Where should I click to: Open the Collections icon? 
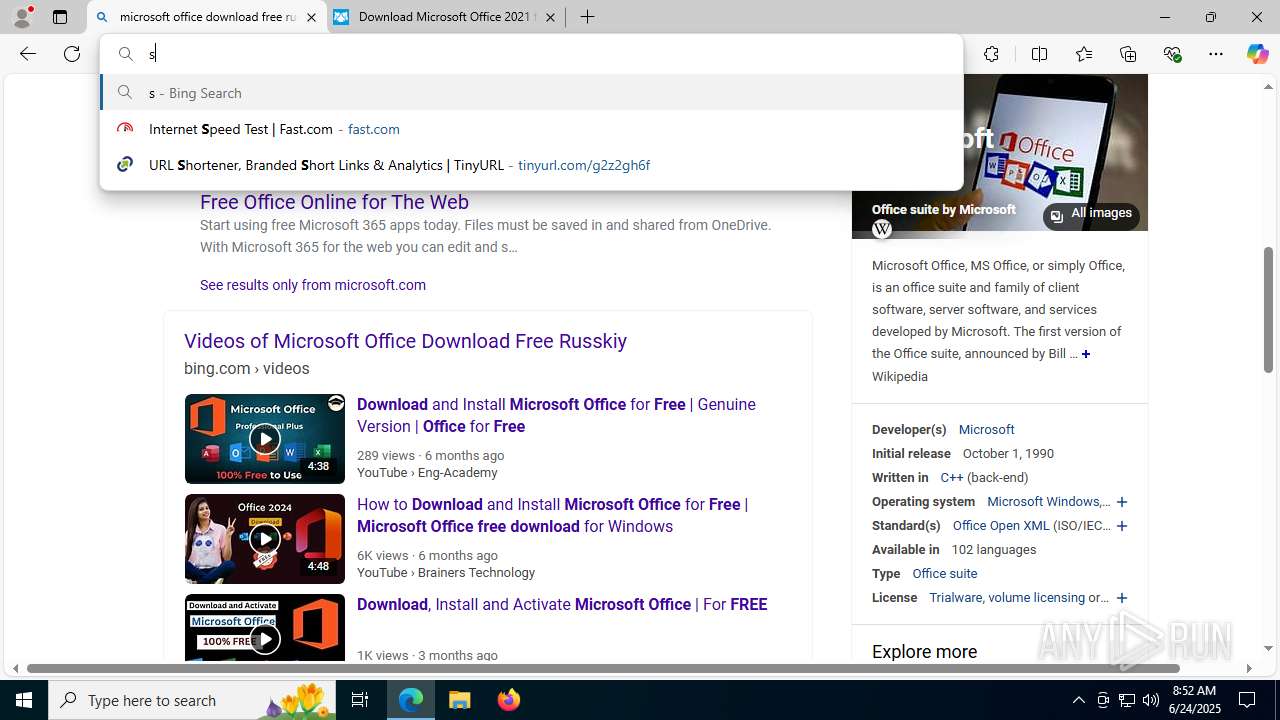click(x=1128, y=54)
